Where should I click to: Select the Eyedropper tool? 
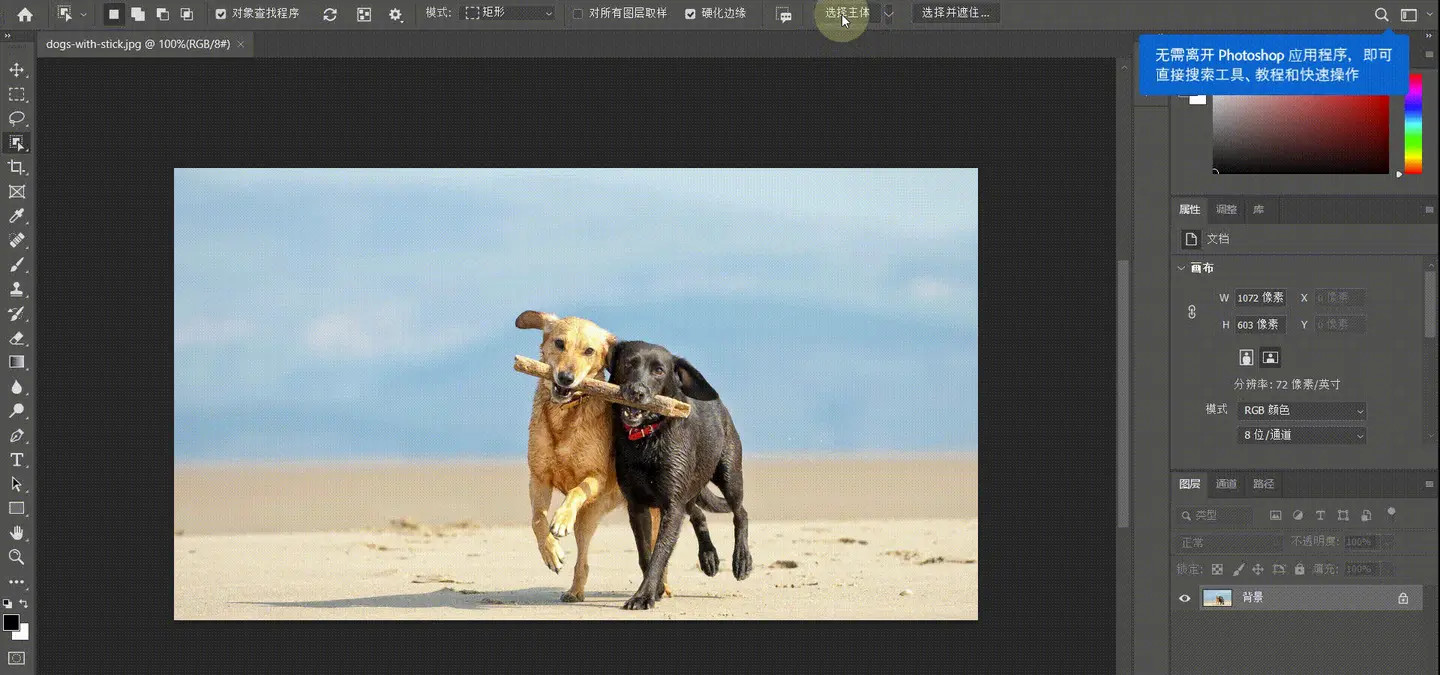coord(17,216)
